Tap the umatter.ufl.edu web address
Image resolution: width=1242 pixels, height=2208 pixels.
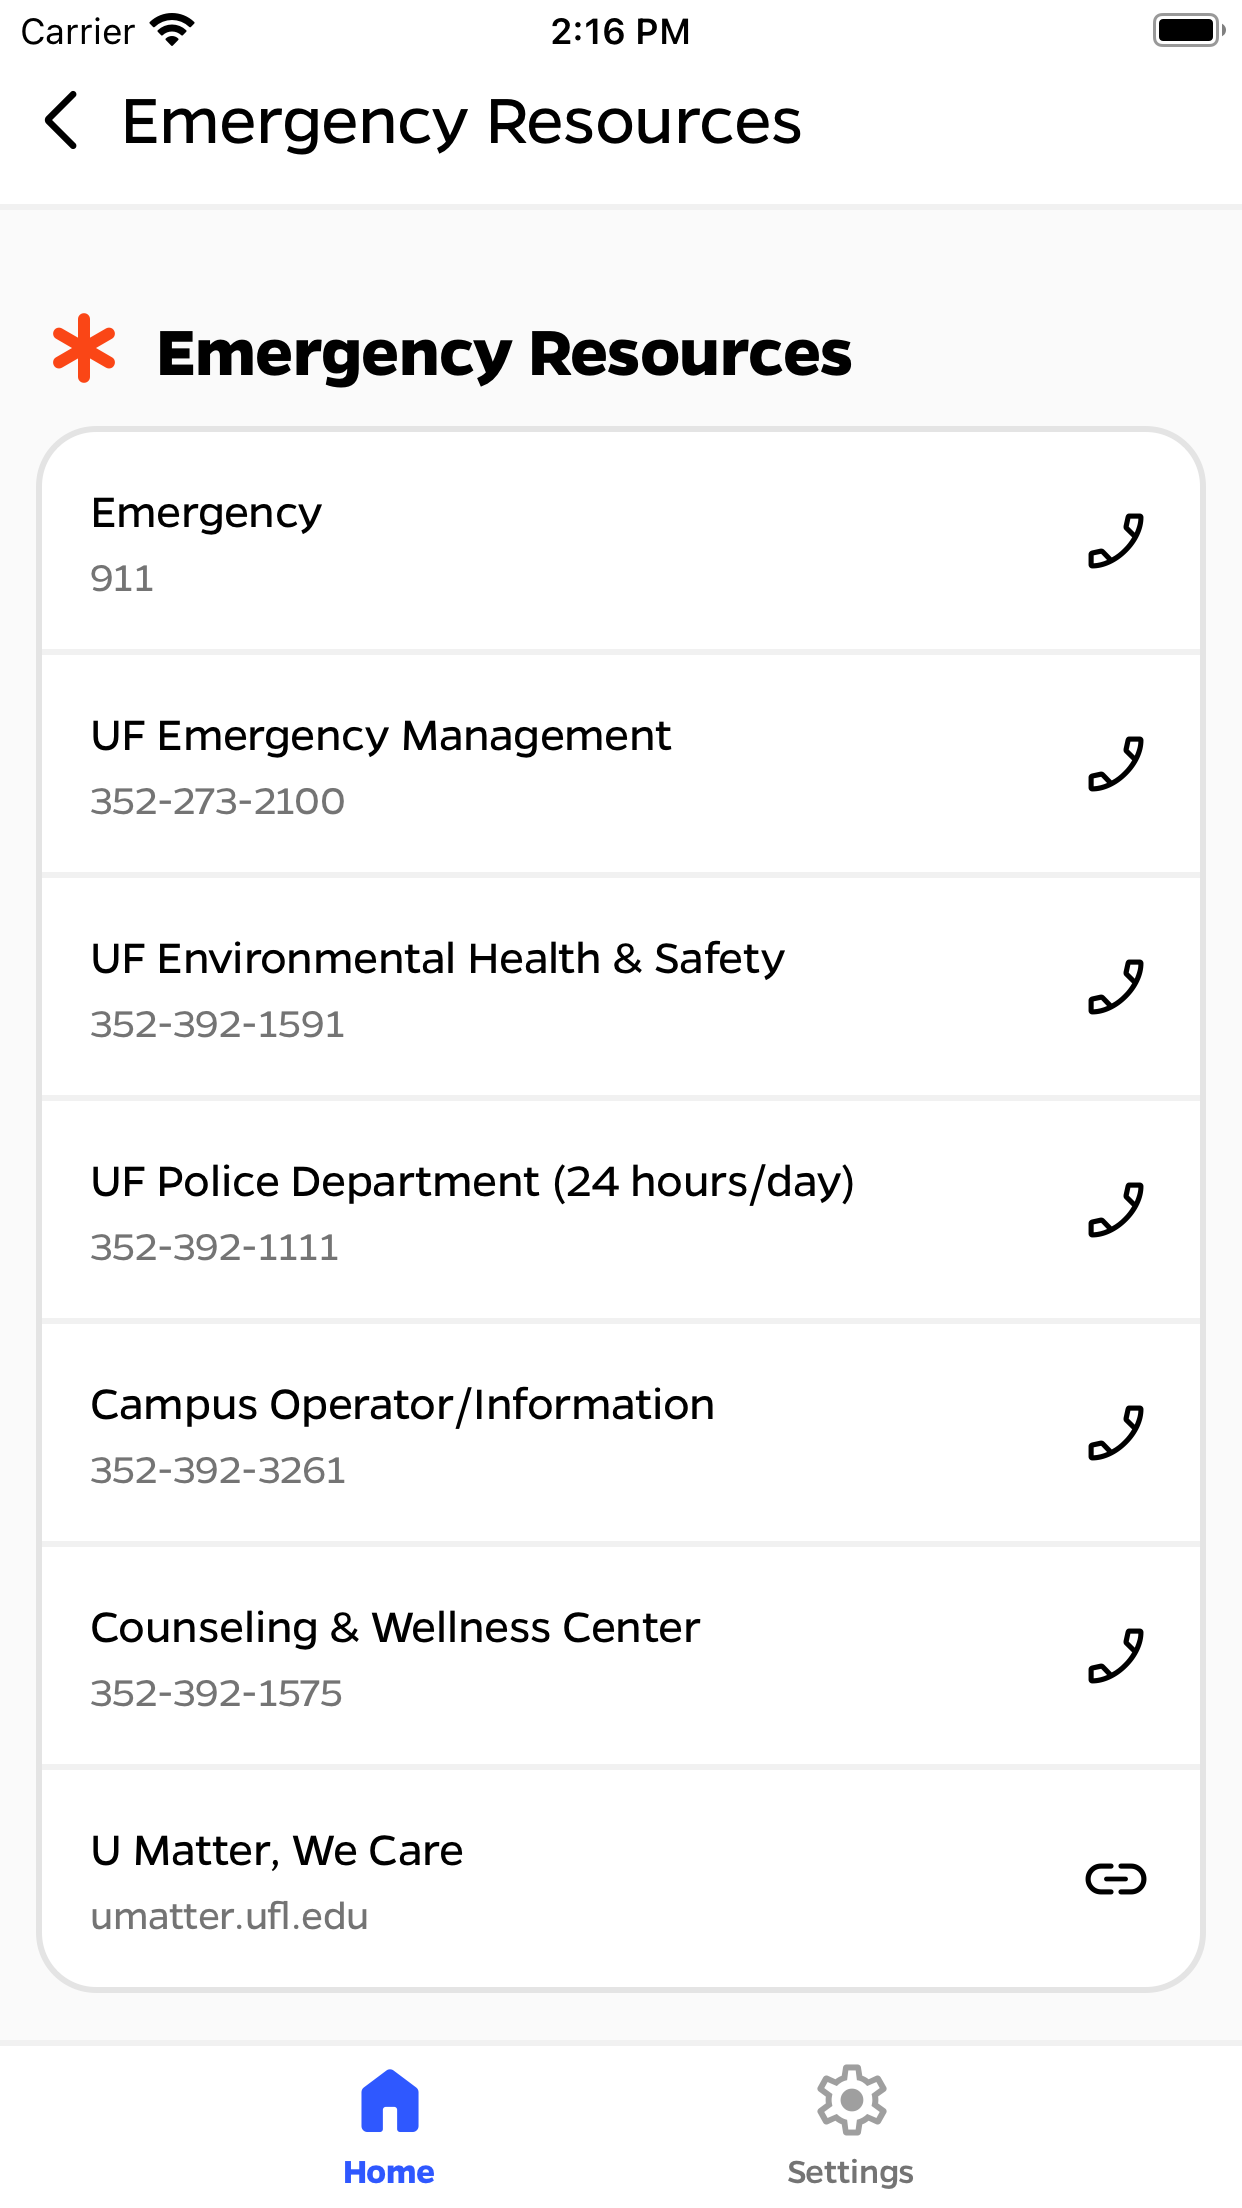pyautogui.click(x=229, y=1917)
